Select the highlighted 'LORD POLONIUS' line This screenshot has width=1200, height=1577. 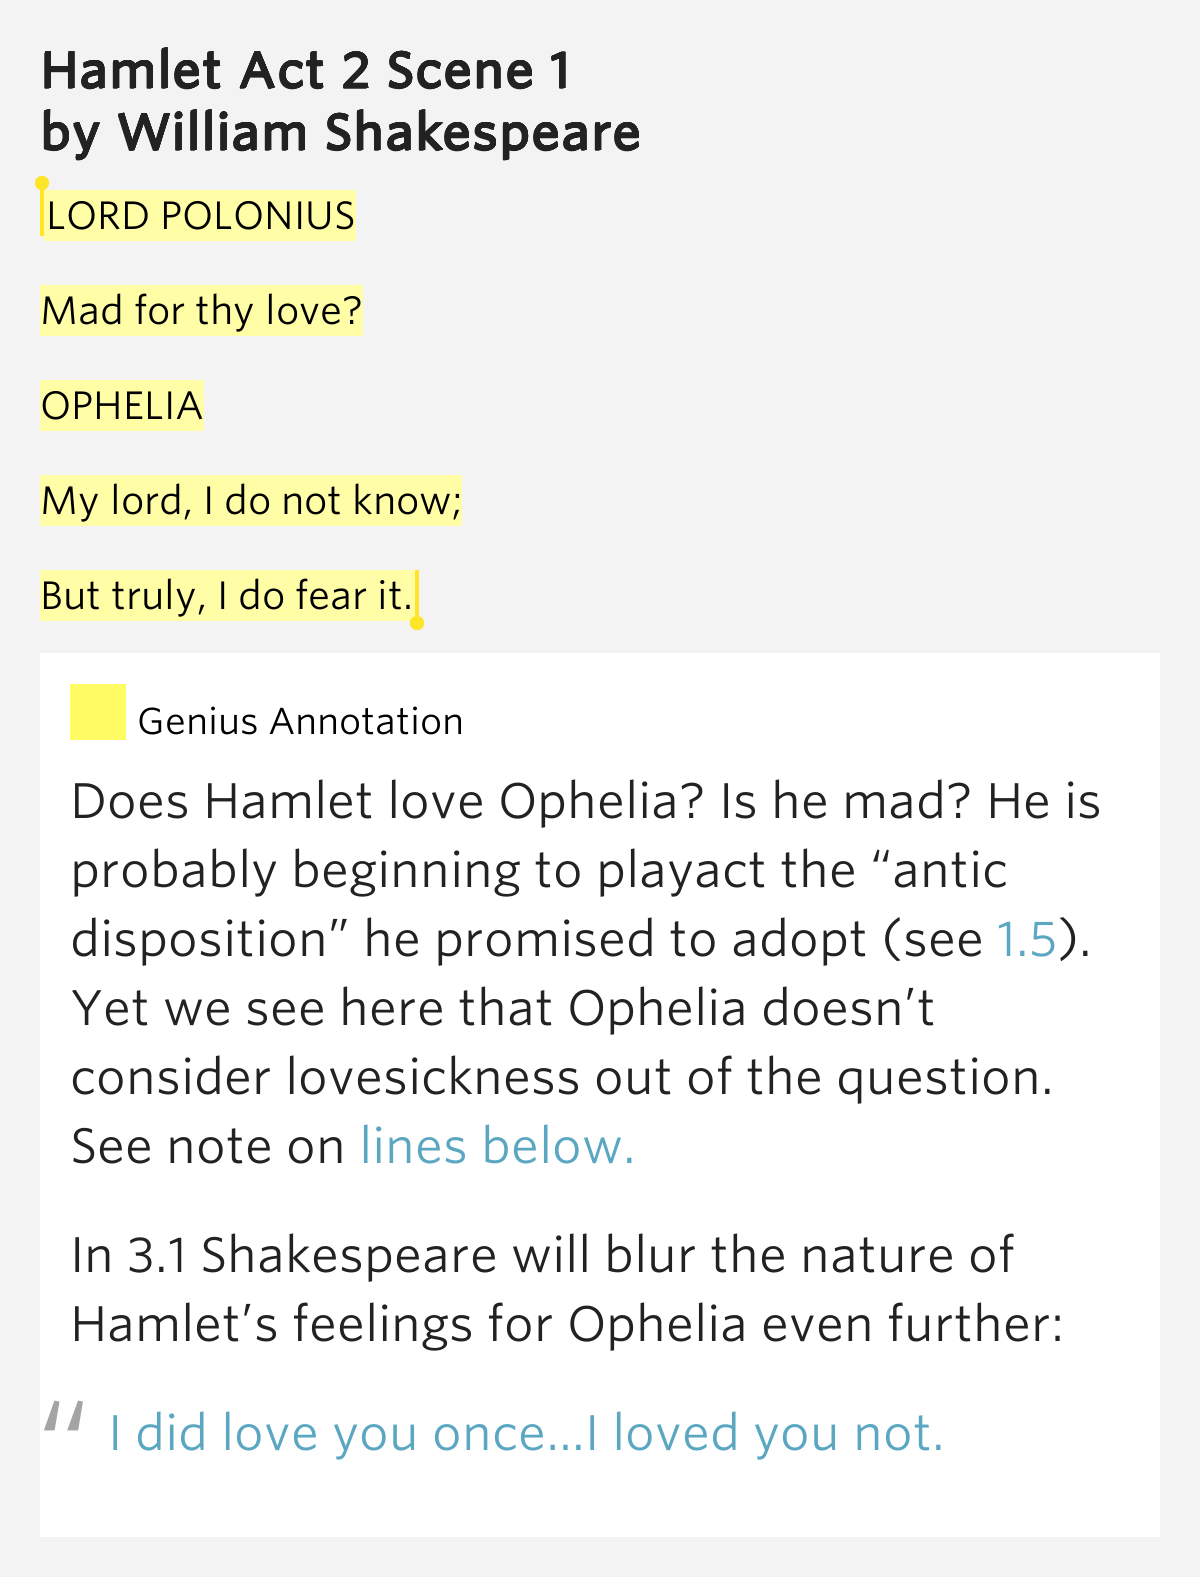tap(199, 216)
